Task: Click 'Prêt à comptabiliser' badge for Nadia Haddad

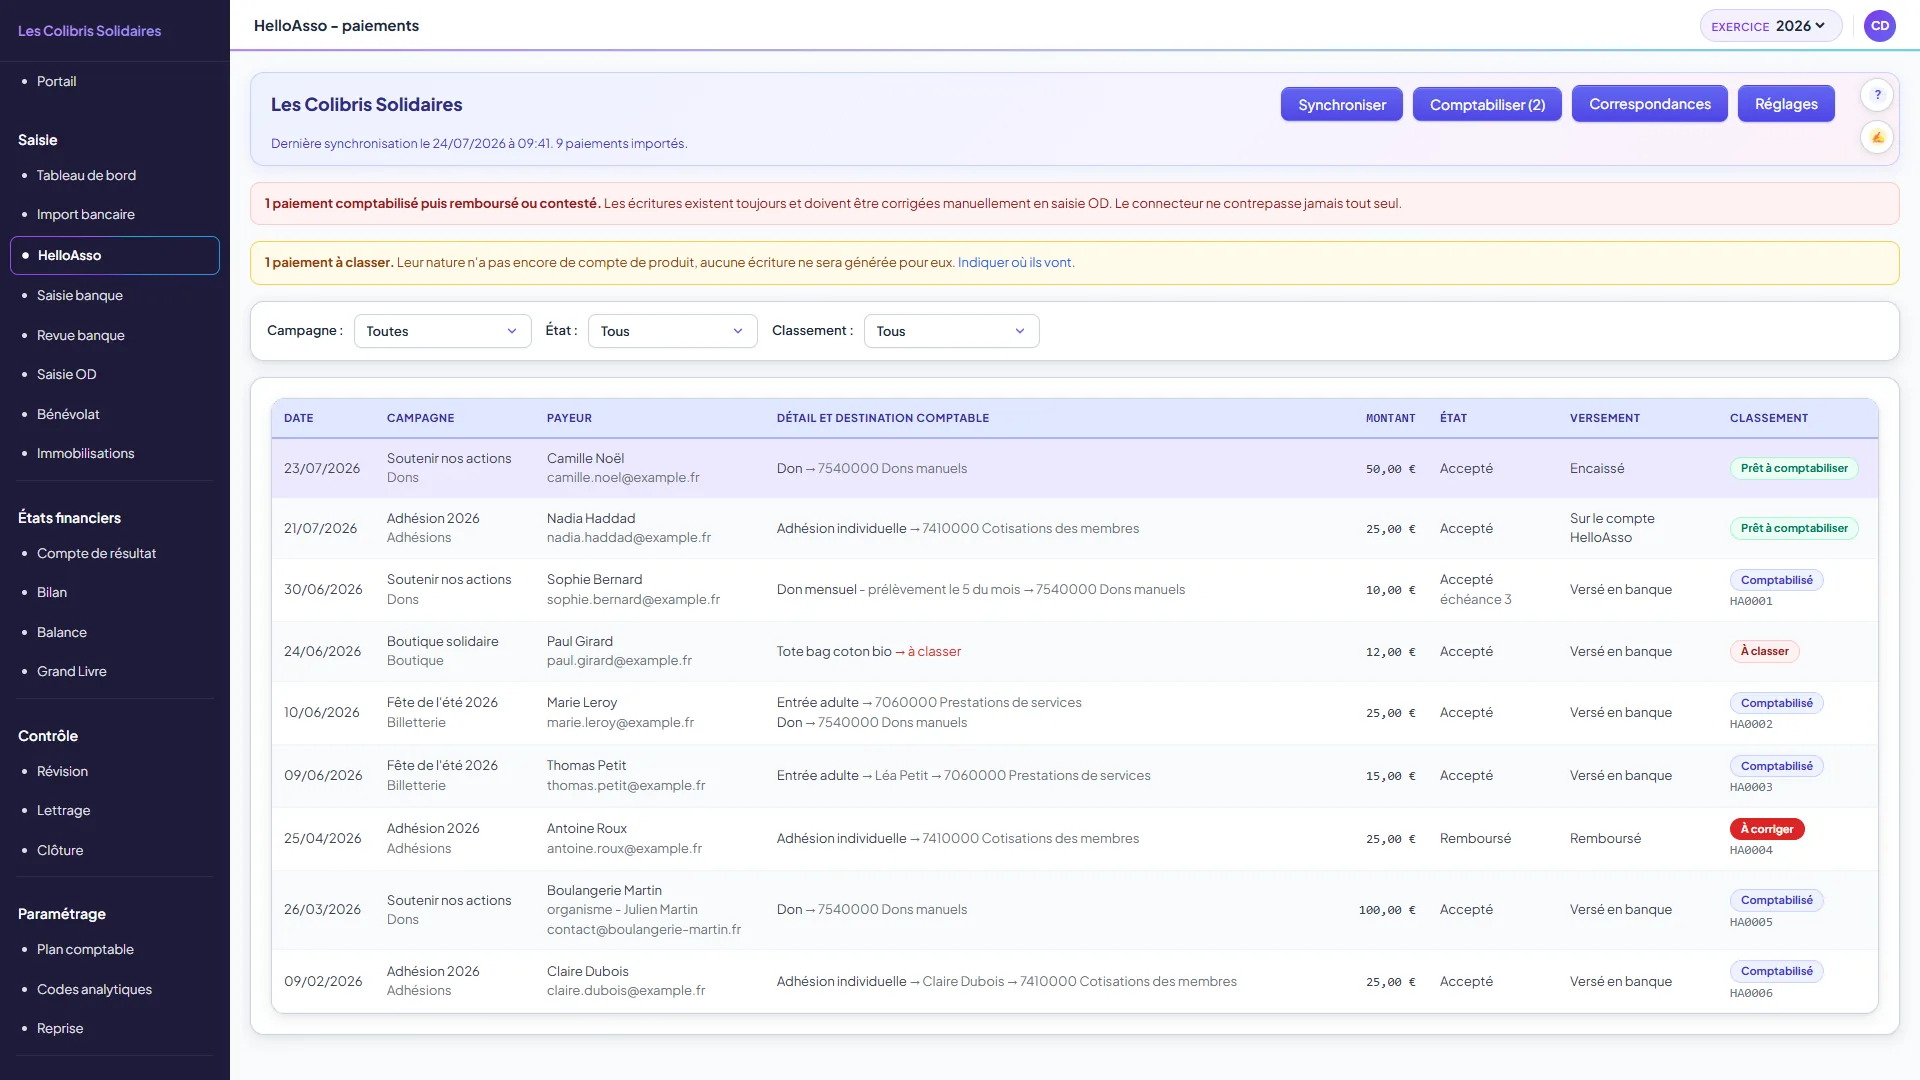Action: [x=1794, y=528]
